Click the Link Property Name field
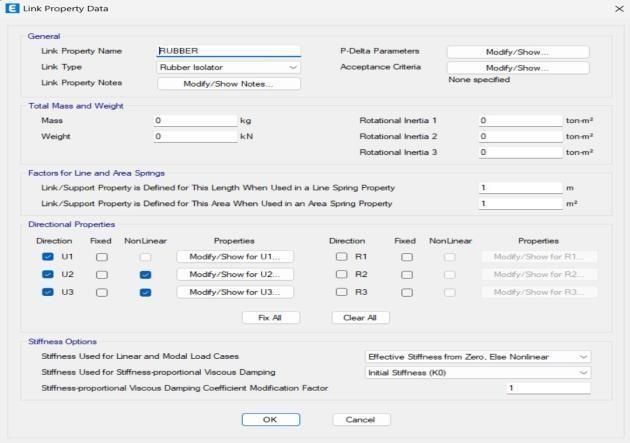Image resolution: width=630 pixels, height=443 pixels. coord(229,51)
